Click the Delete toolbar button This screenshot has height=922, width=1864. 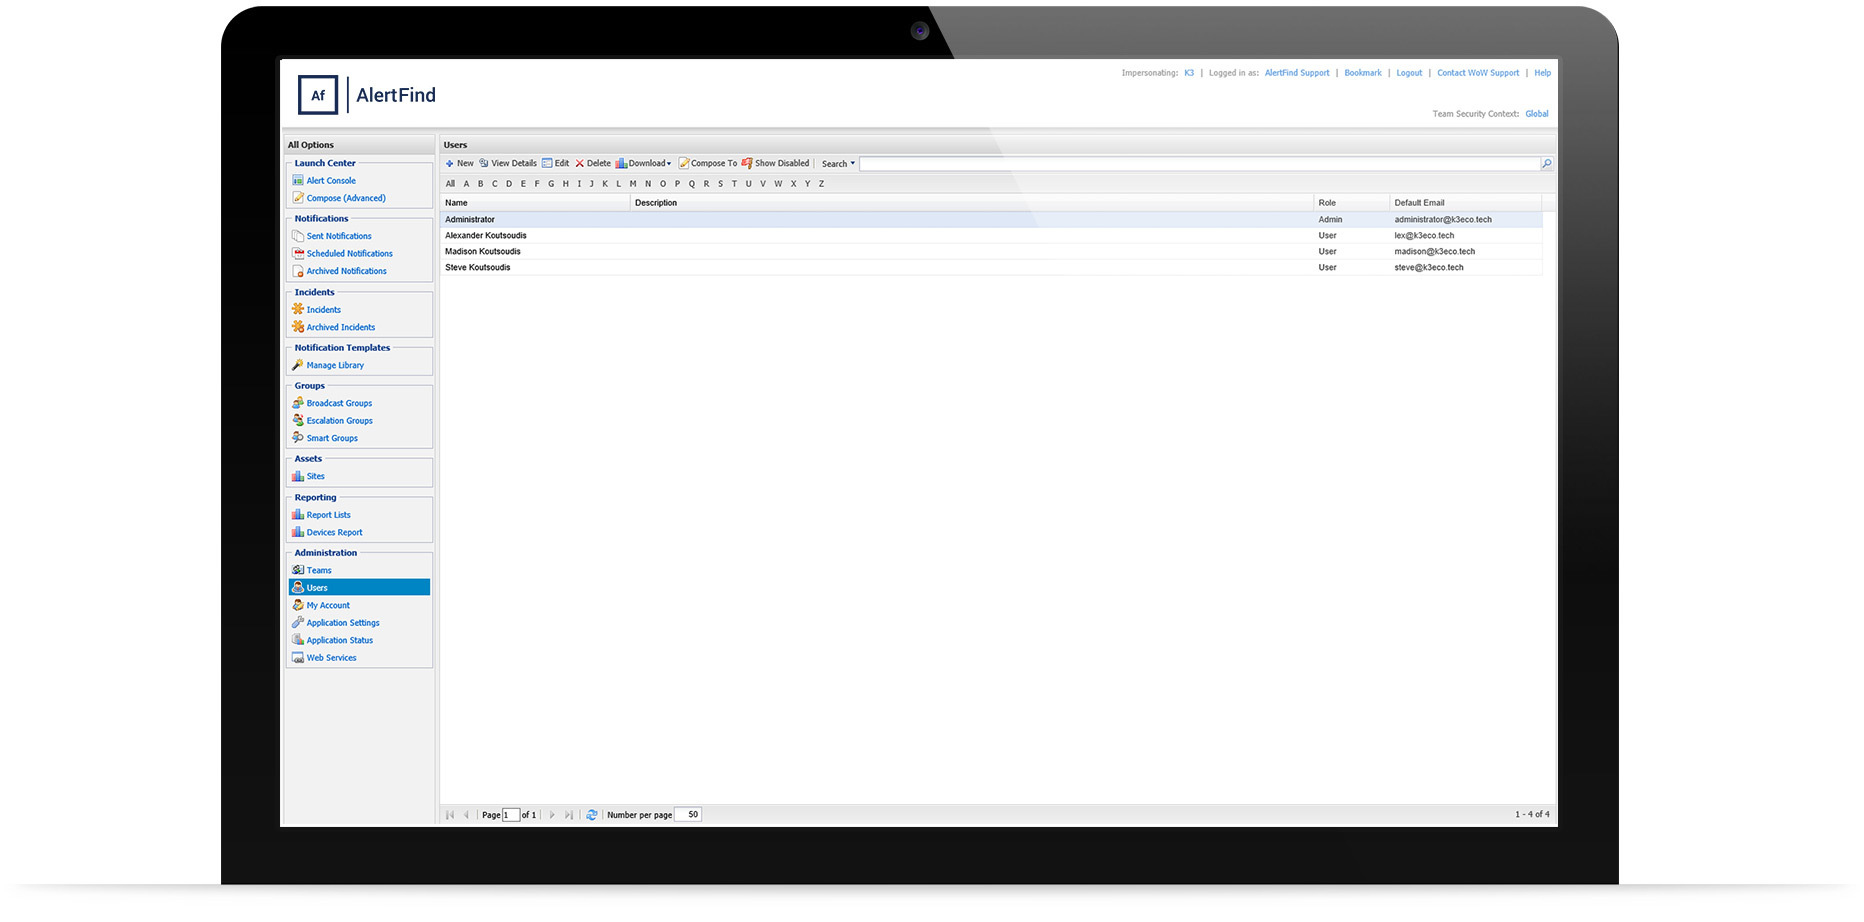click(x=593, y=163)
